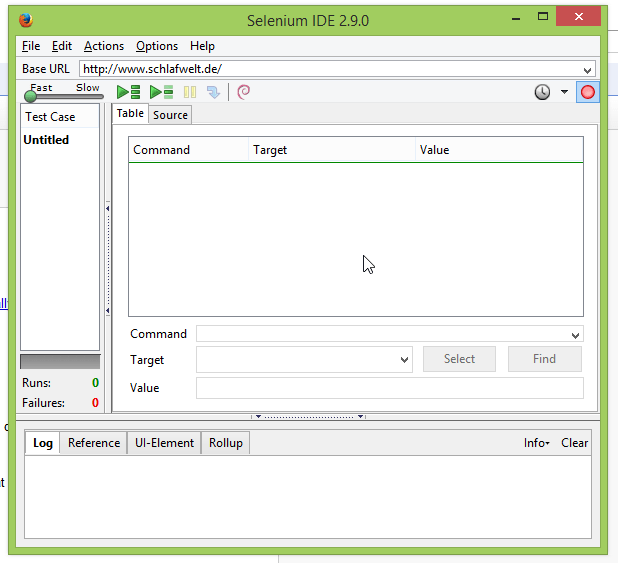The width and height of the screenshot is (618, 563).
Task: Minimize the Selenium IDE window
Action: coord(516,18)
